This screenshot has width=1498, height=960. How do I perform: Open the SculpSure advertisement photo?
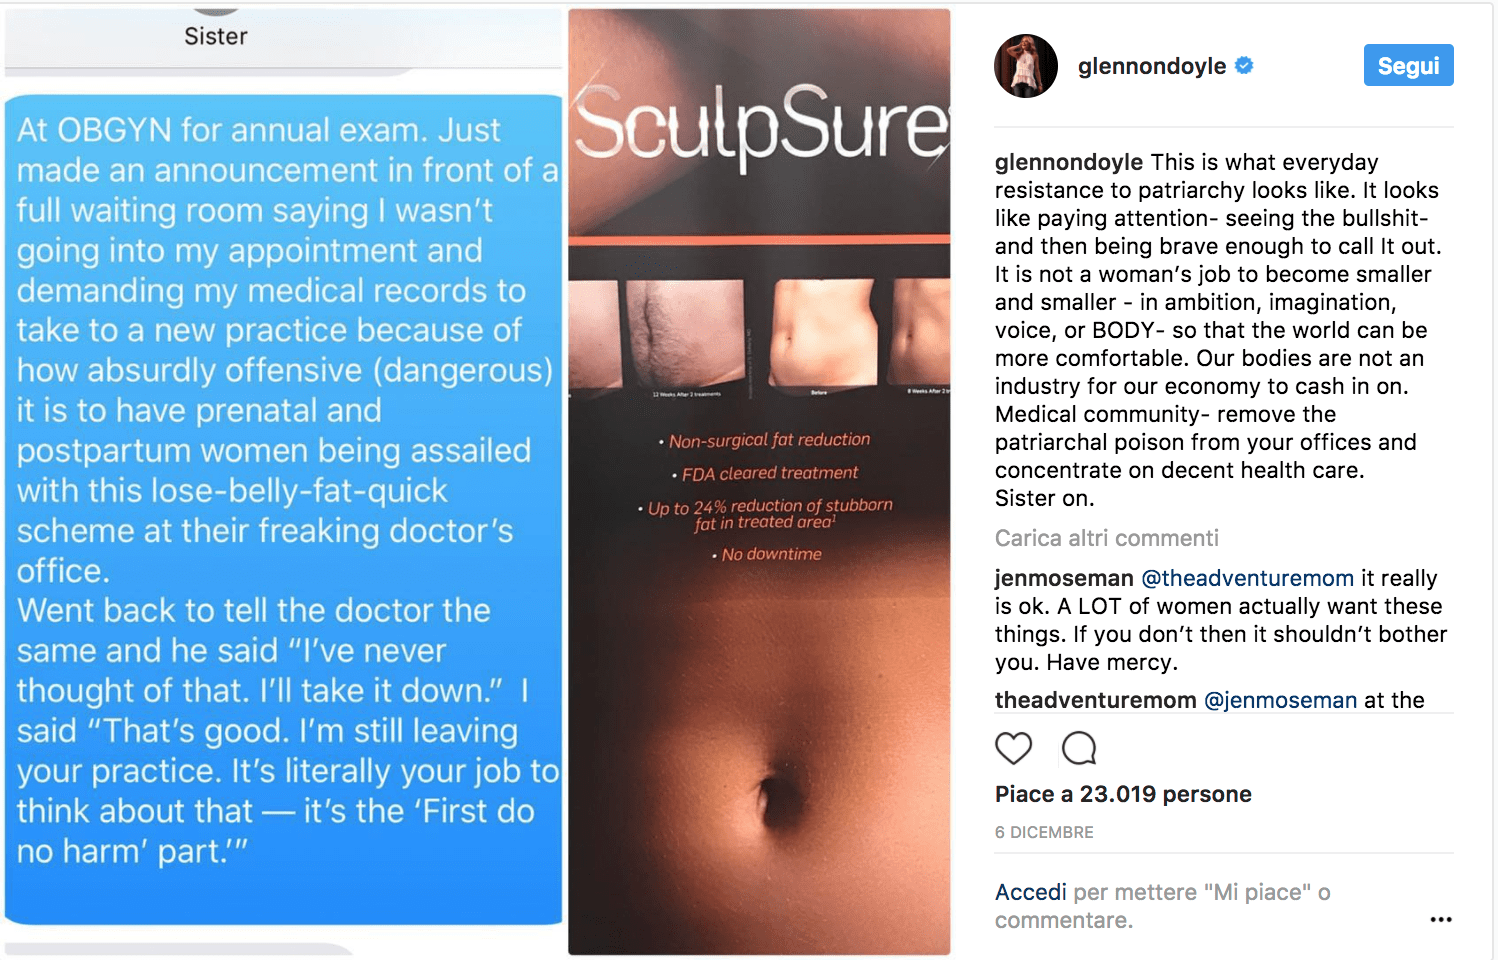point(759,700)
